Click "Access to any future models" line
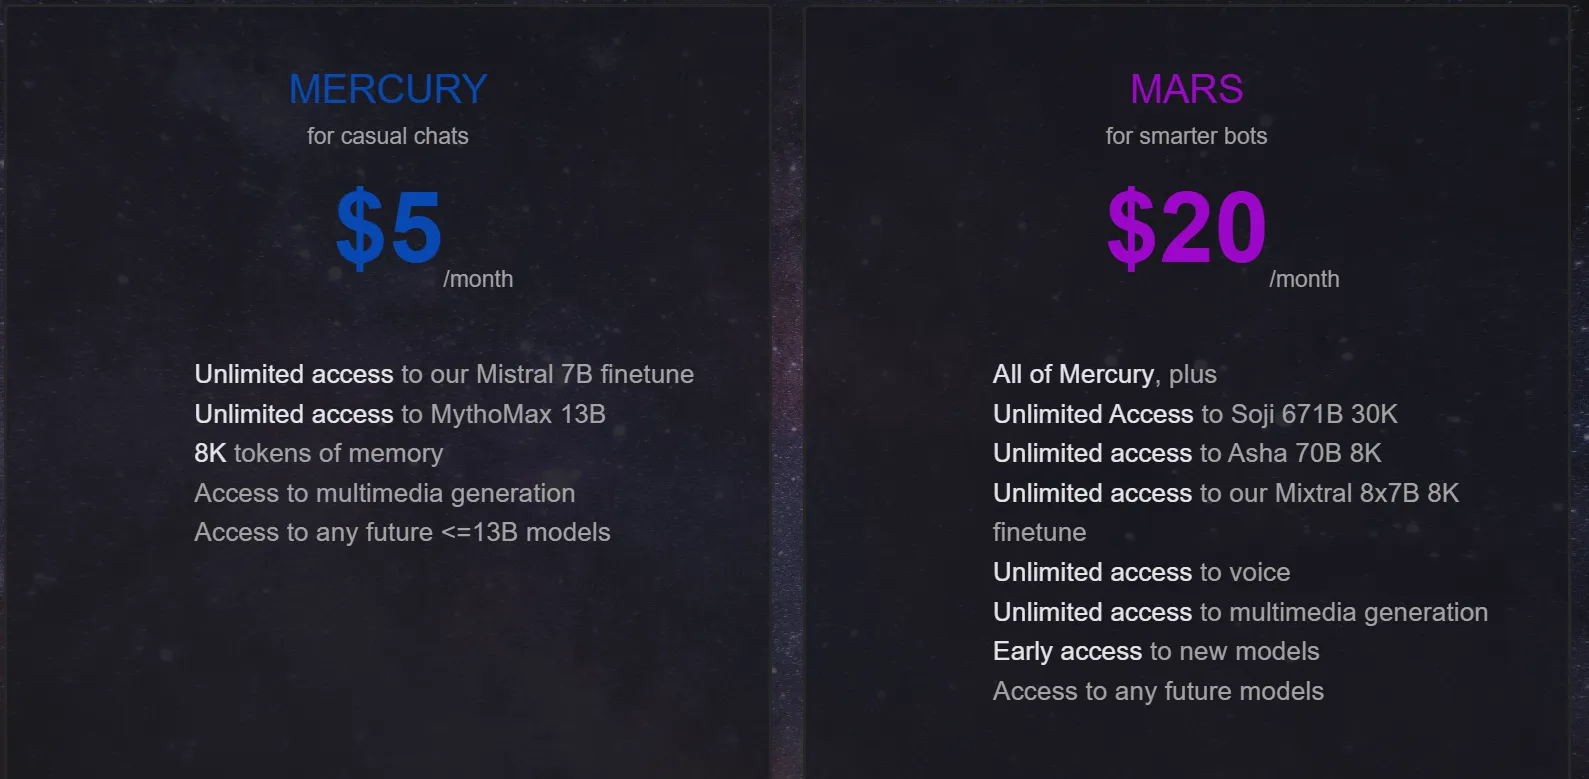1589x779 pixels. (x=1158, y=691)
